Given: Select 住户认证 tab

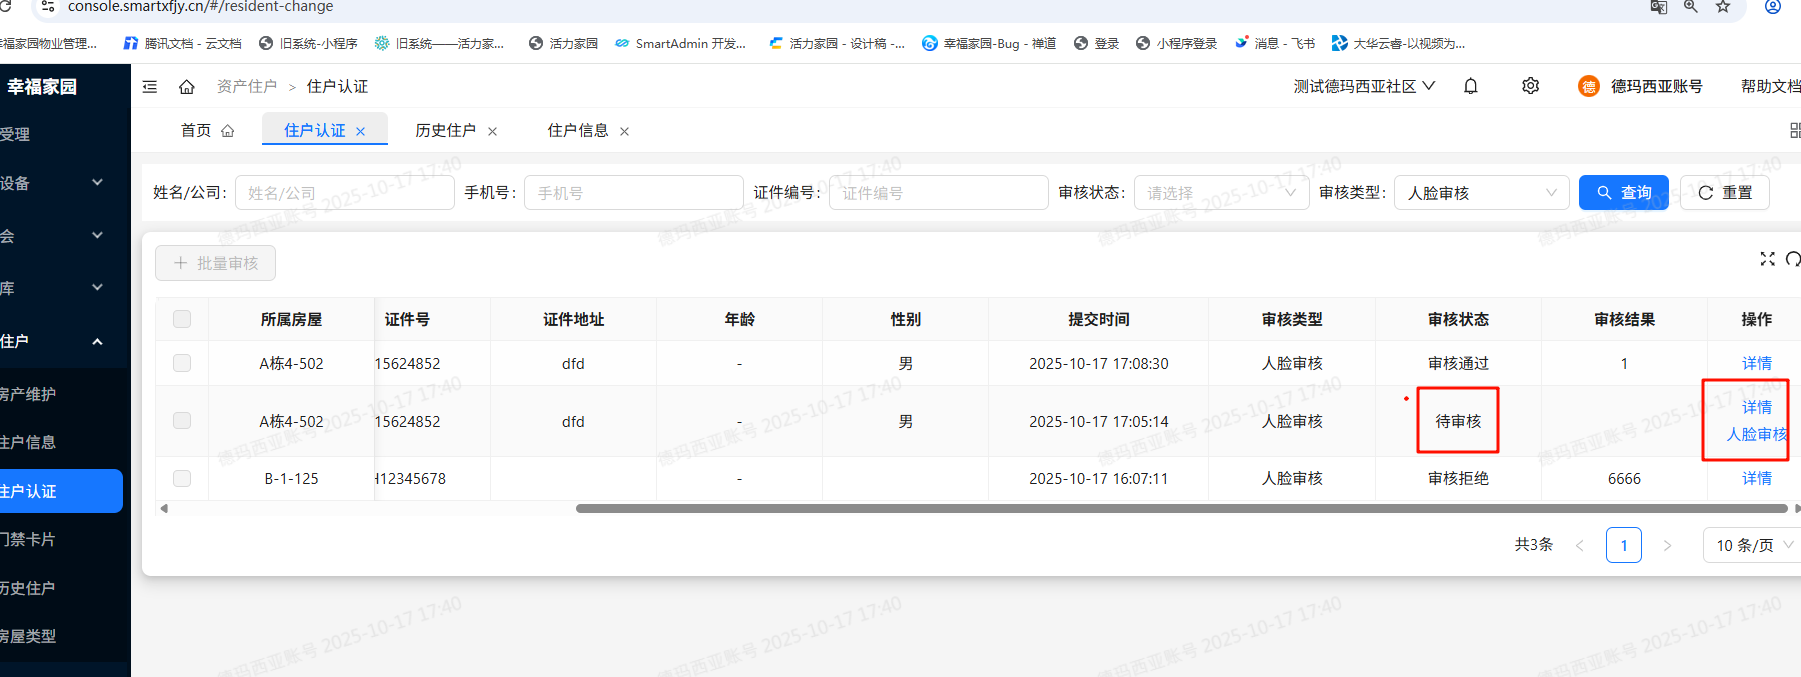Looking at the screenshot, I should coord(314,131).
